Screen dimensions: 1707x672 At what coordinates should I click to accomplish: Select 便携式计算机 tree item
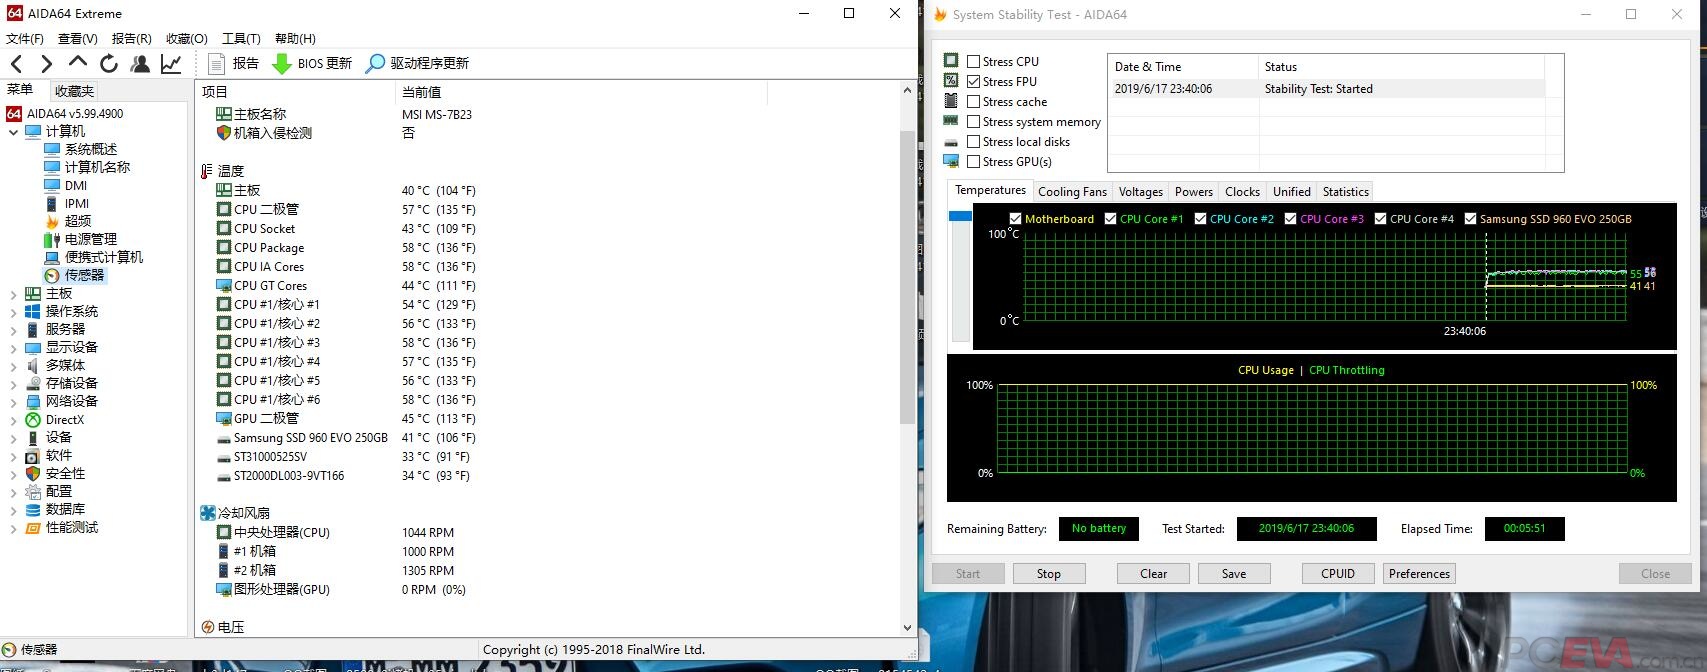104,257
